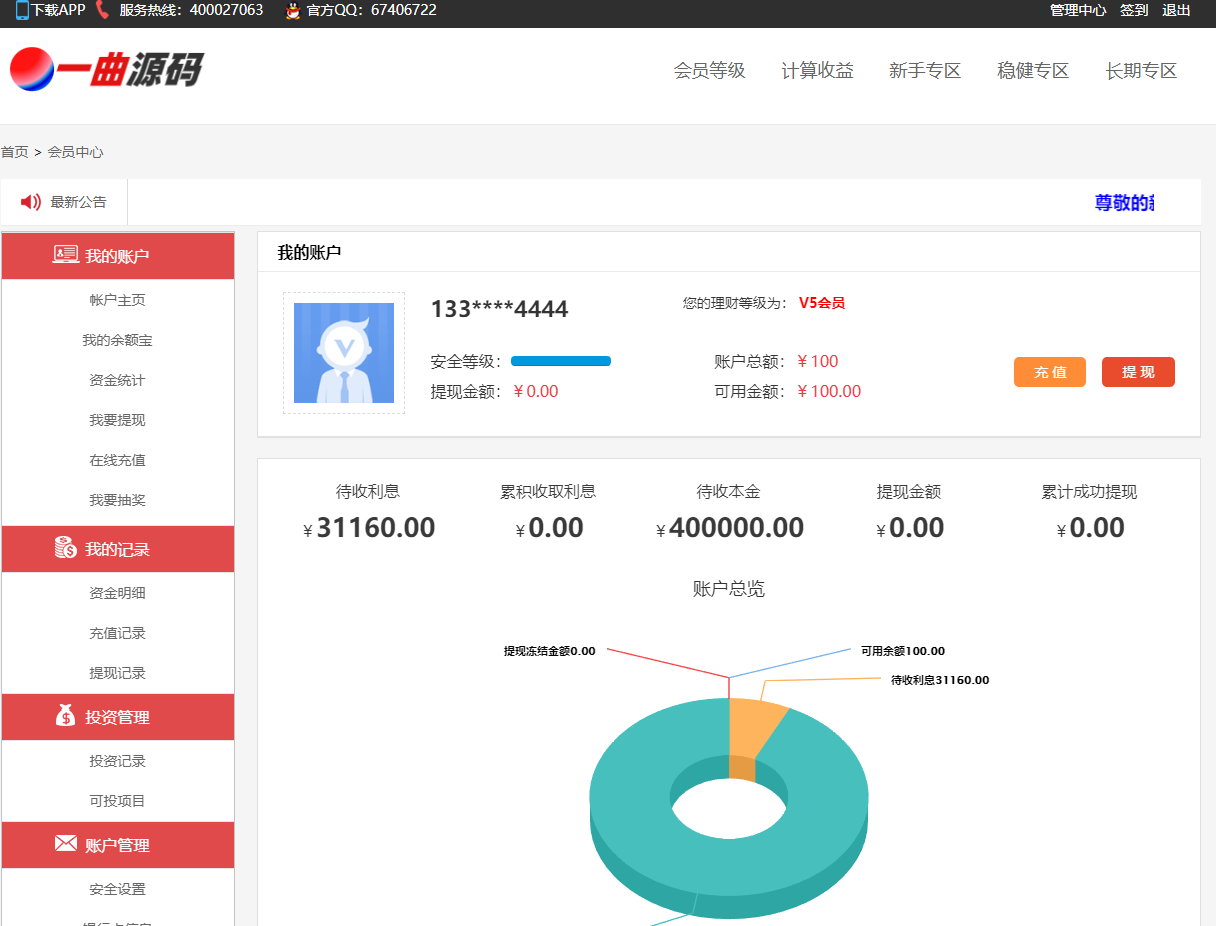Click the My Account (我的账户) card icon

[66, 255]
